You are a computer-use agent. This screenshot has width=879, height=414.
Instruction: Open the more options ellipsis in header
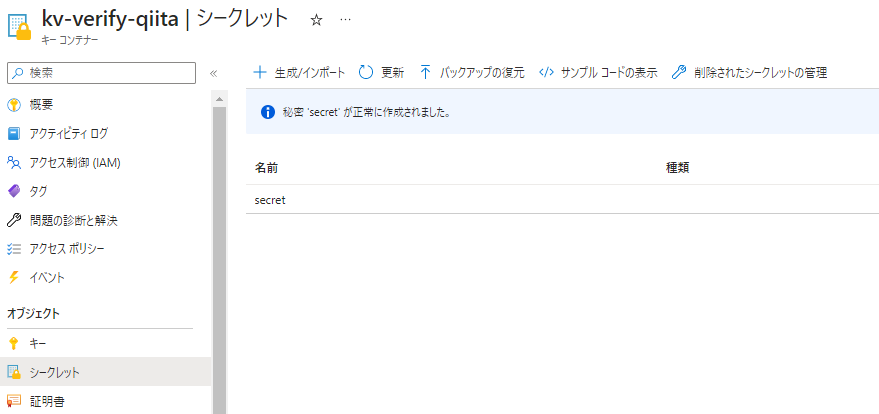click(x=346, y=20)
